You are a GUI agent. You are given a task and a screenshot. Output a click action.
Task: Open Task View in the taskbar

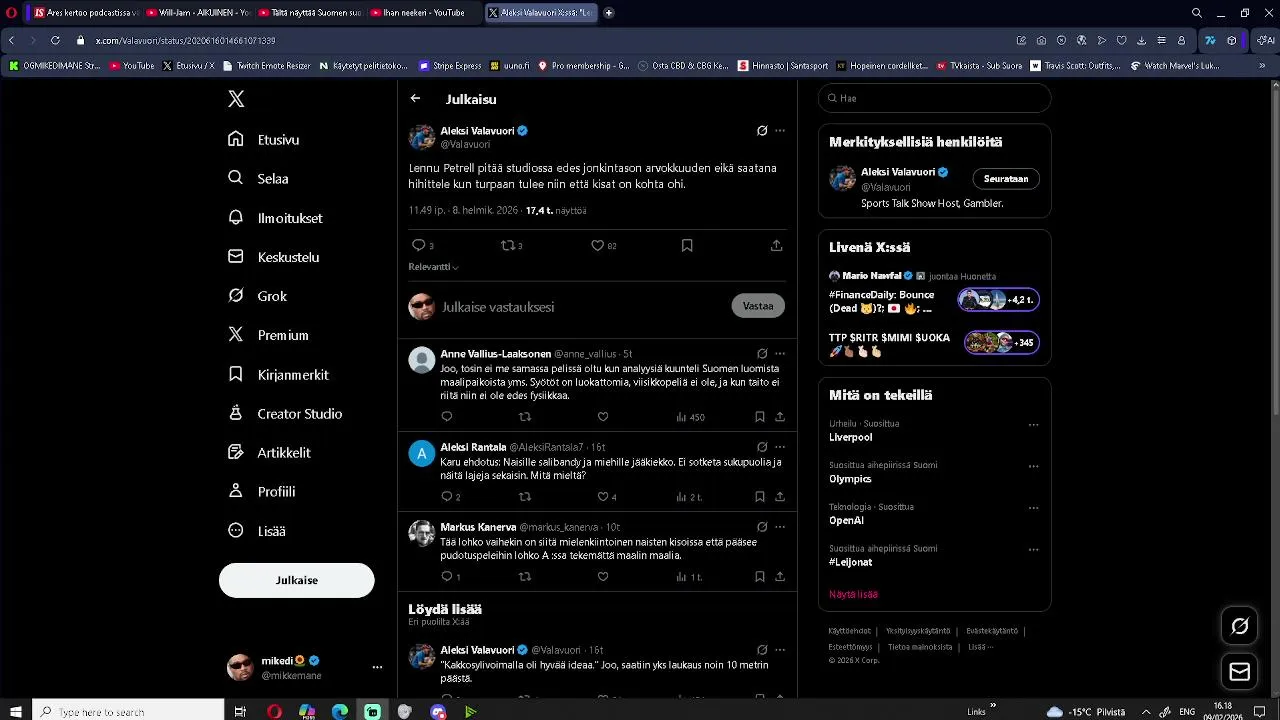[240, 712]
